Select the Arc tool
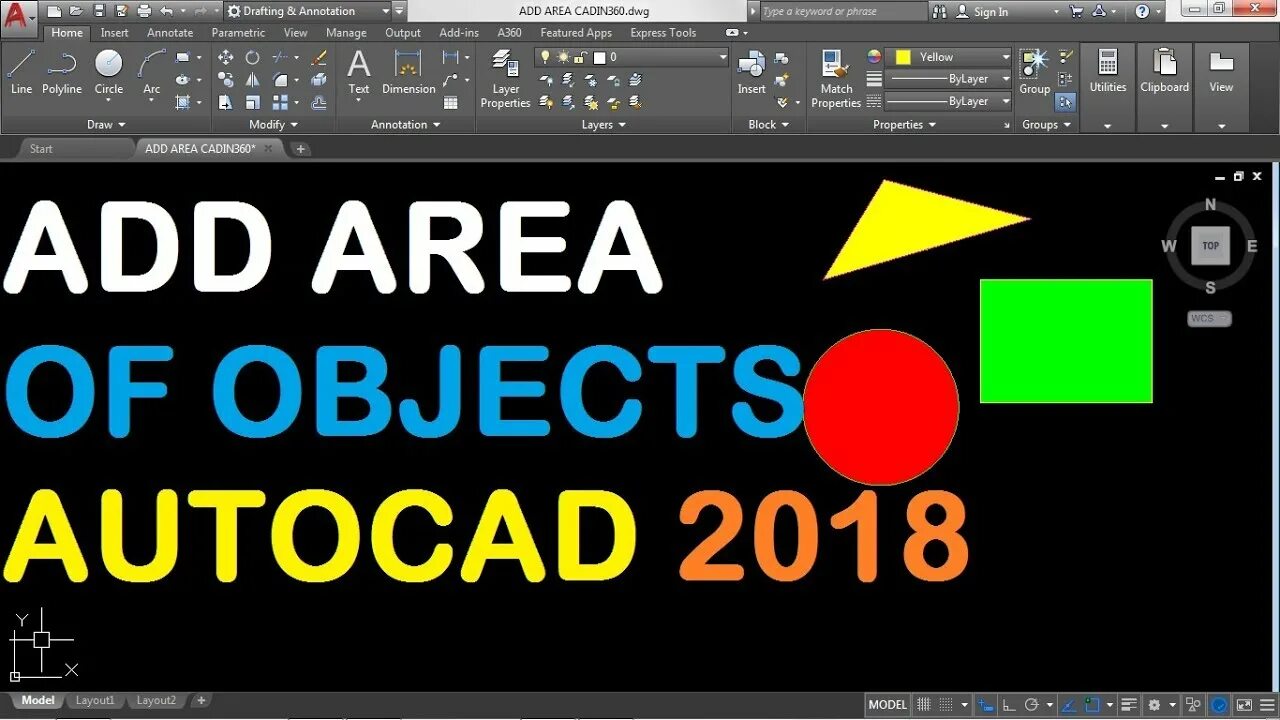This screenshot has width=1280, height=720. pos(152,72)
